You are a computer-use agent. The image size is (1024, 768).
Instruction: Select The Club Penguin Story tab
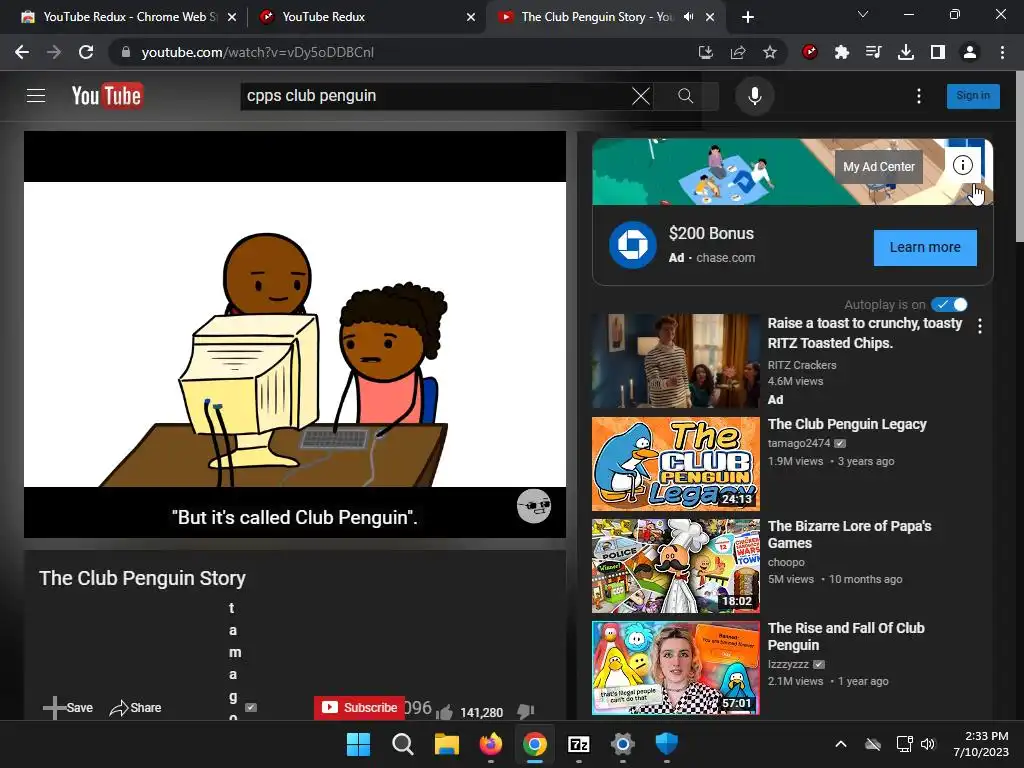coord(597,17)
